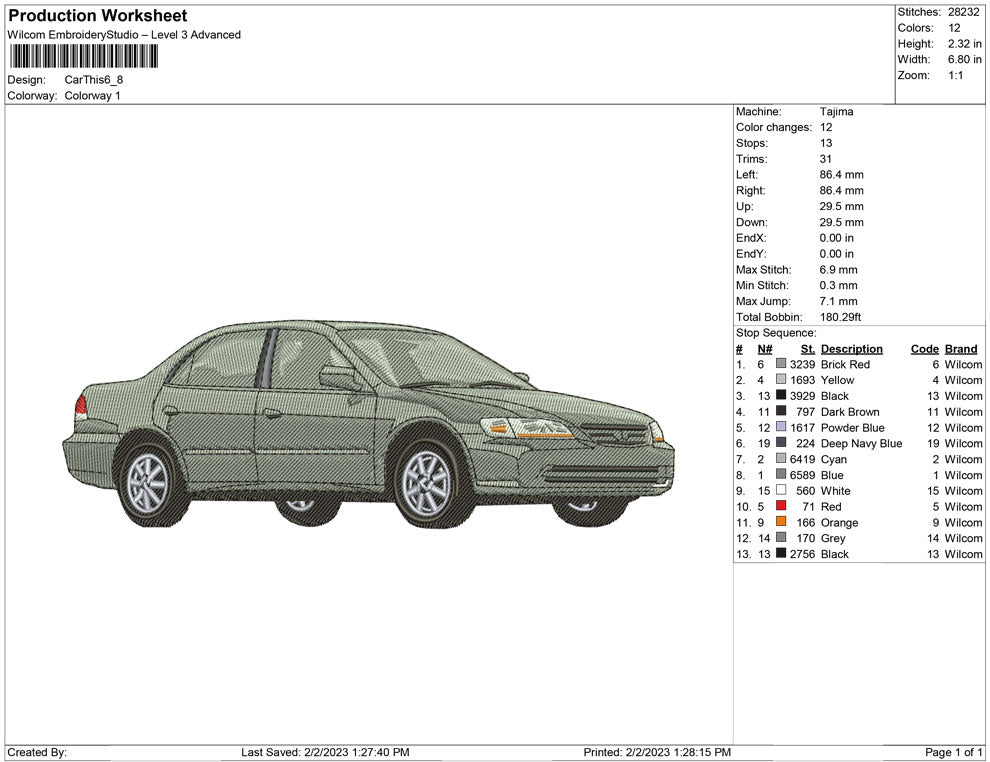Select the orange thread color swatch

click(x=781, y=522)
